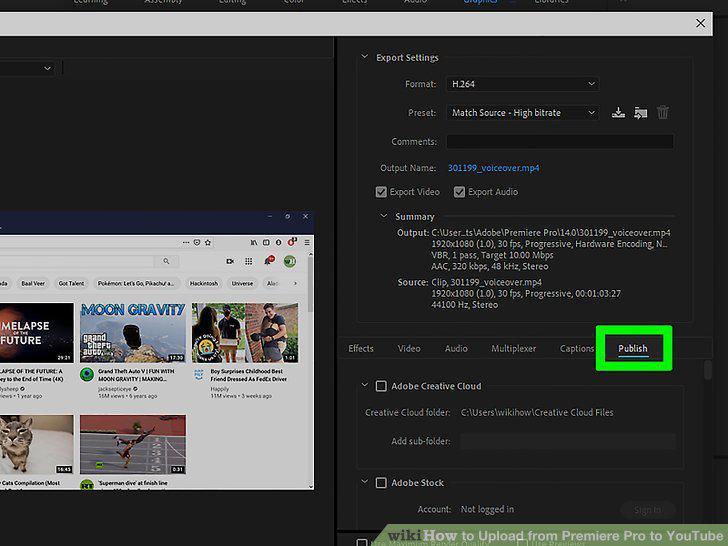Click the cat compilation video thumbnail
728x546 pixels.
37,444
